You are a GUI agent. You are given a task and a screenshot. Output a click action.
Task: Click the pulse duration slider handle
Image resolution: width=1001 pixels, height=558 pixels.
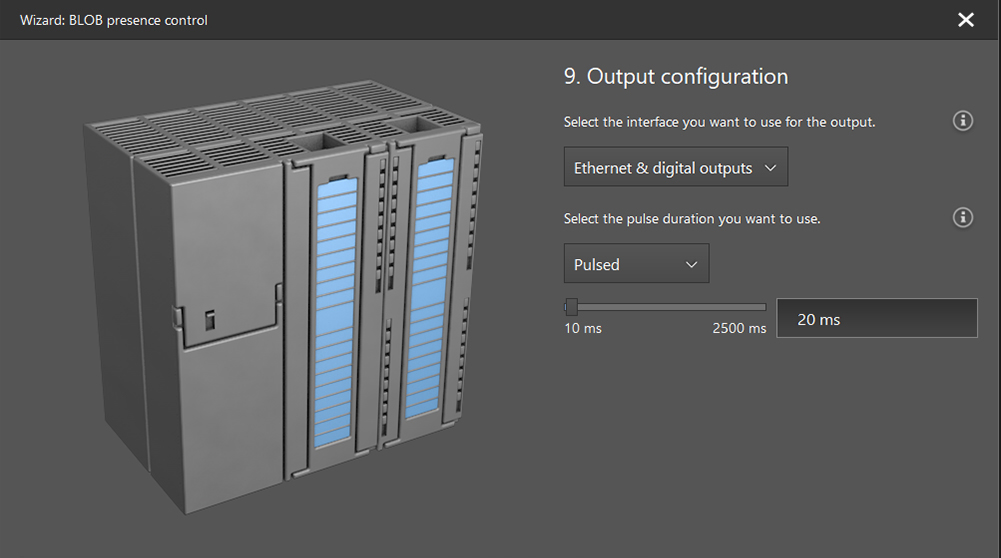[x=571, y=307]
